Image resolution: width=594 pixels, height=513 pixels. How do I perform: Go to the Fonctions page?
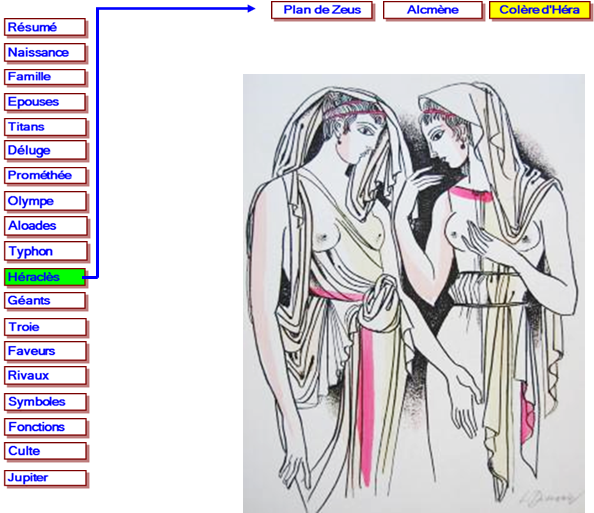45,427
